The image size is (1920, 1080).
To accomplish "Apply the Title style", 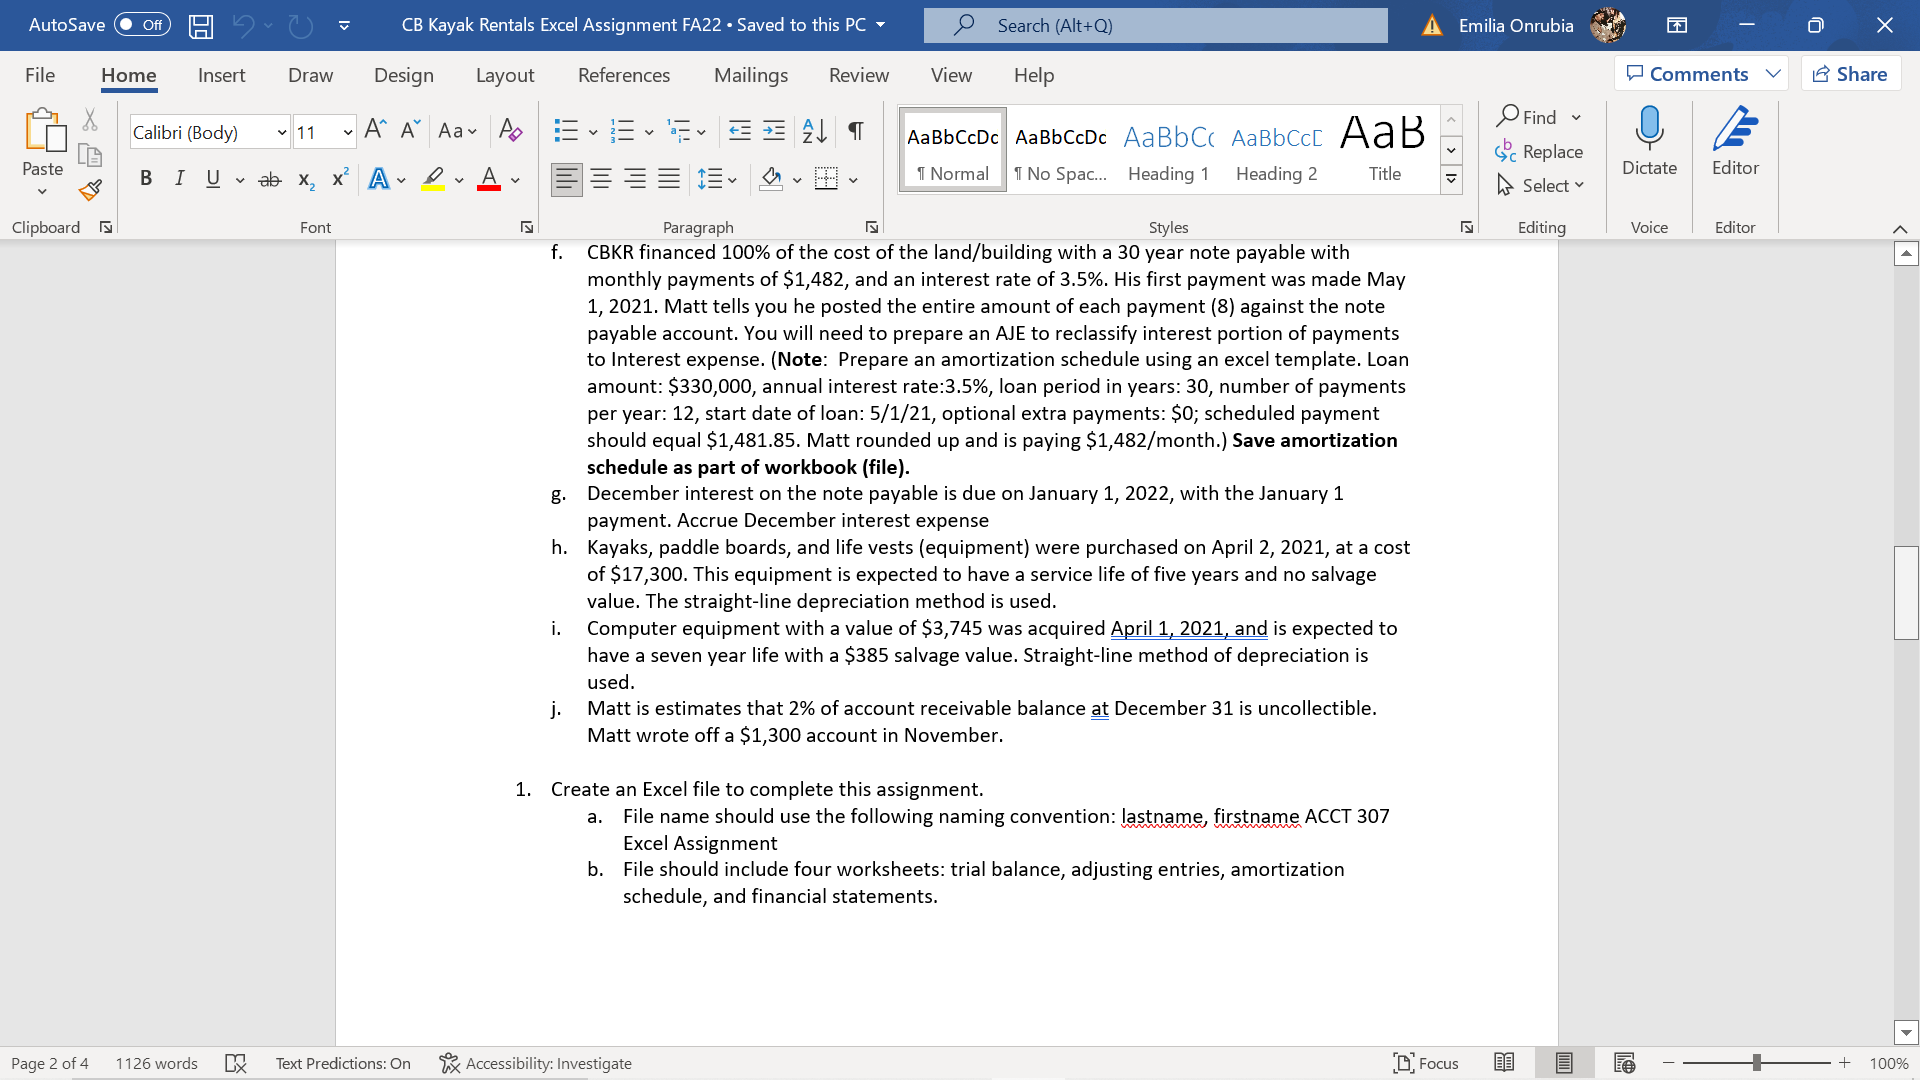I will pos(1384,150).
